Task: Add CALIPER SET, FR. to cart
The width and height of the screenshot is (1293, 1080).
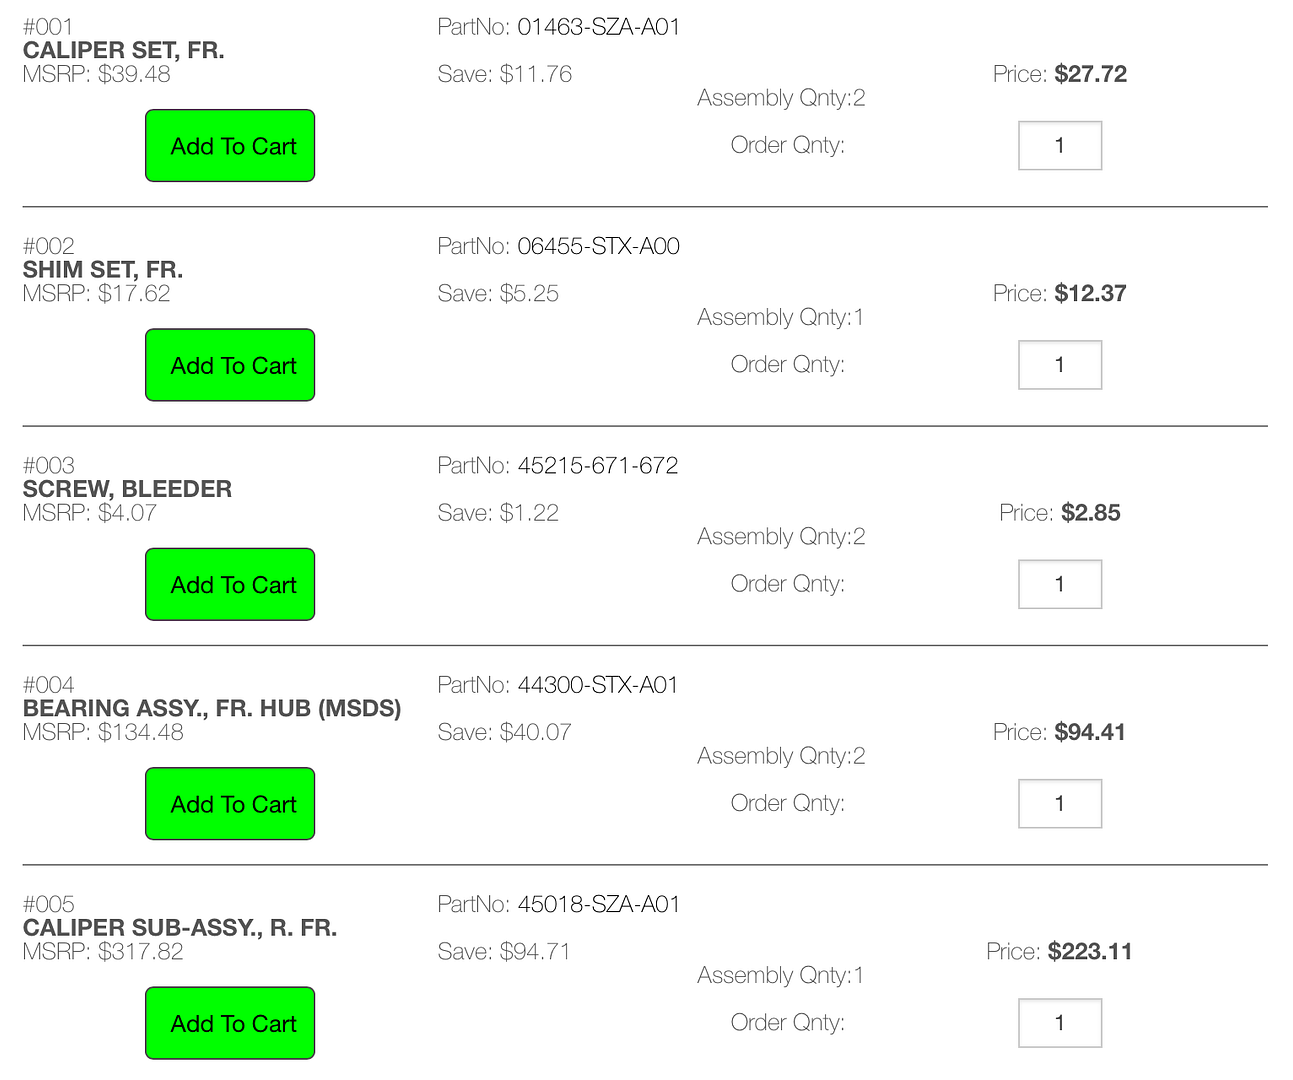Action: 230,146
